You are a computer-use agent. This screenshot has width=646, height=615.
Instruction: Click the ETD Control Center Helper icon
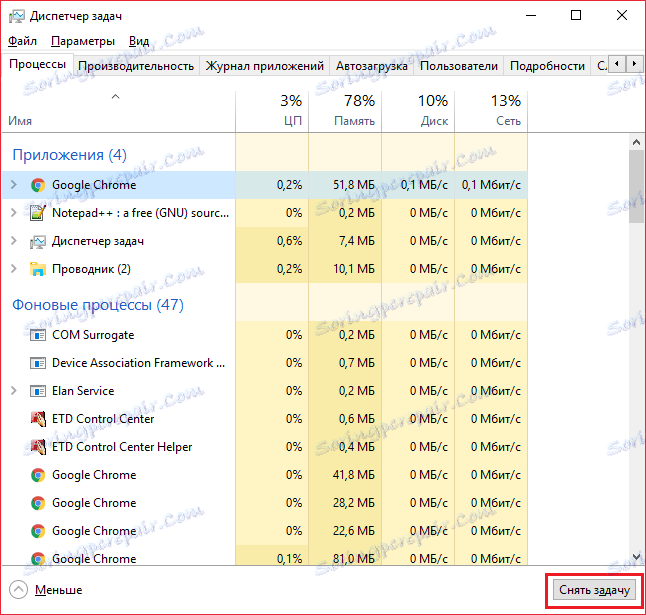point(38,447)
